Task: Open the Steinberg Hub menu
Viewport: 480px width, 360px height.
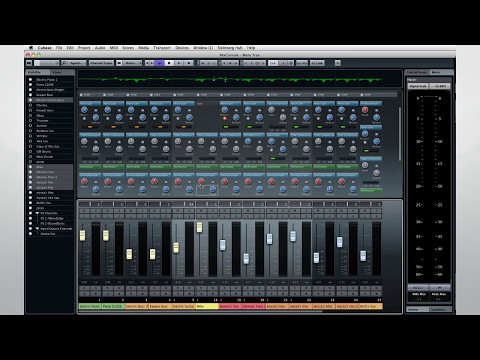Action: point(230,48)
